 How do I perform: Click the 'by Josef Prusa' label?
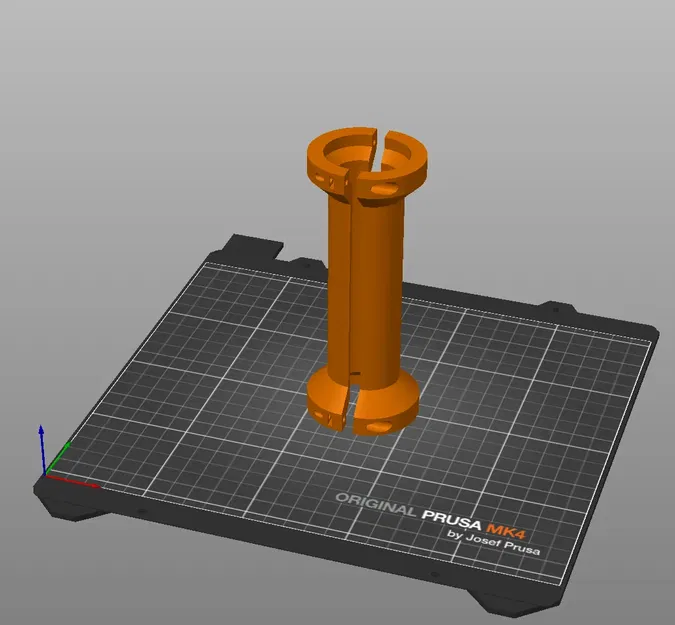click(493, 543)
